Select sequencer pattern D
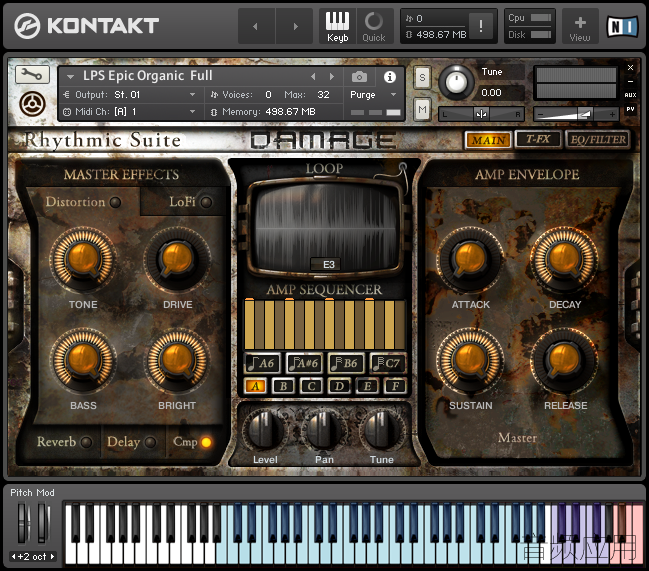649x571 pixels. point(339,386)
